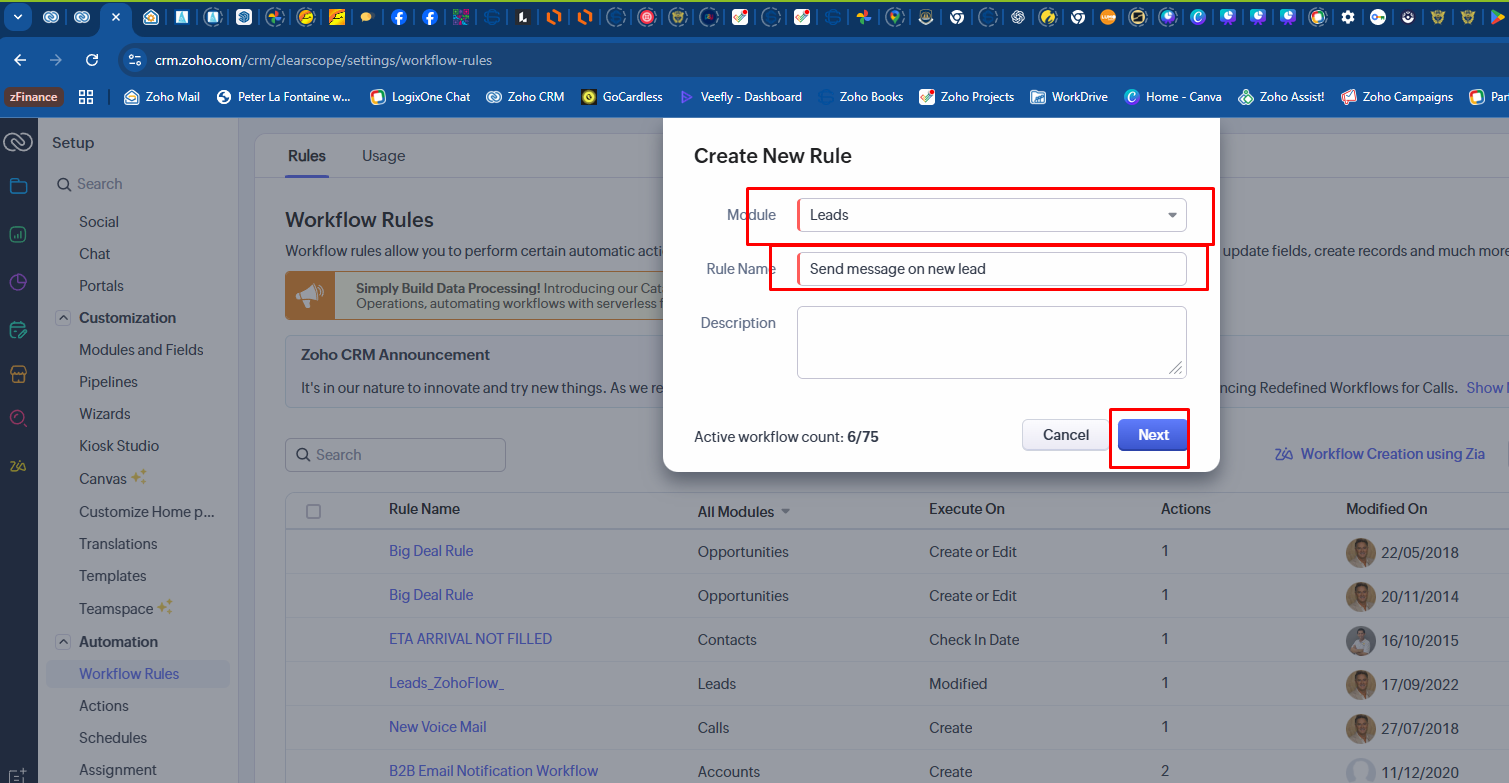
Task: Open the WorkDrive bookmark
Action: [x=1069, y=97]
